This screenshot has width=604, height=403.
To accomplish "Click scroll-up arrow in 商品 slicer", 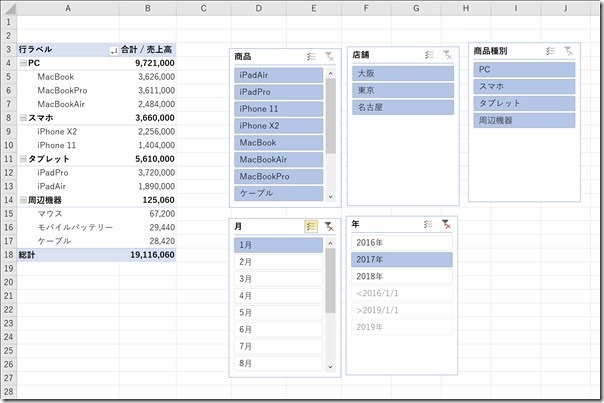I will 331,73.
